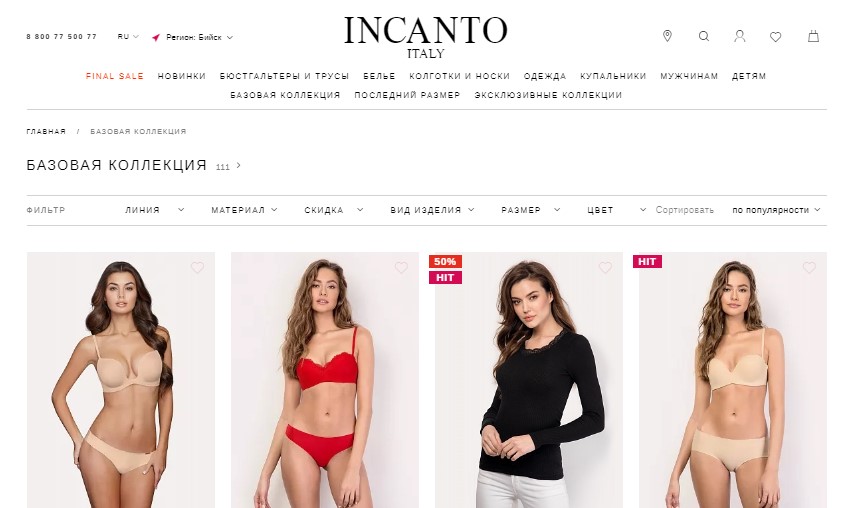Open the Цвет color filter

click(617, 210)
